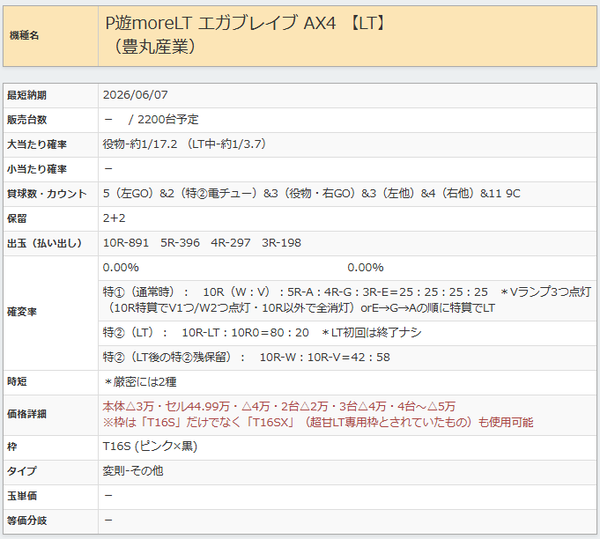Click the '価格詳細' row label
The width and height of the screenshot is (600, 539).
pyautogui.click(x=27, y=414)
